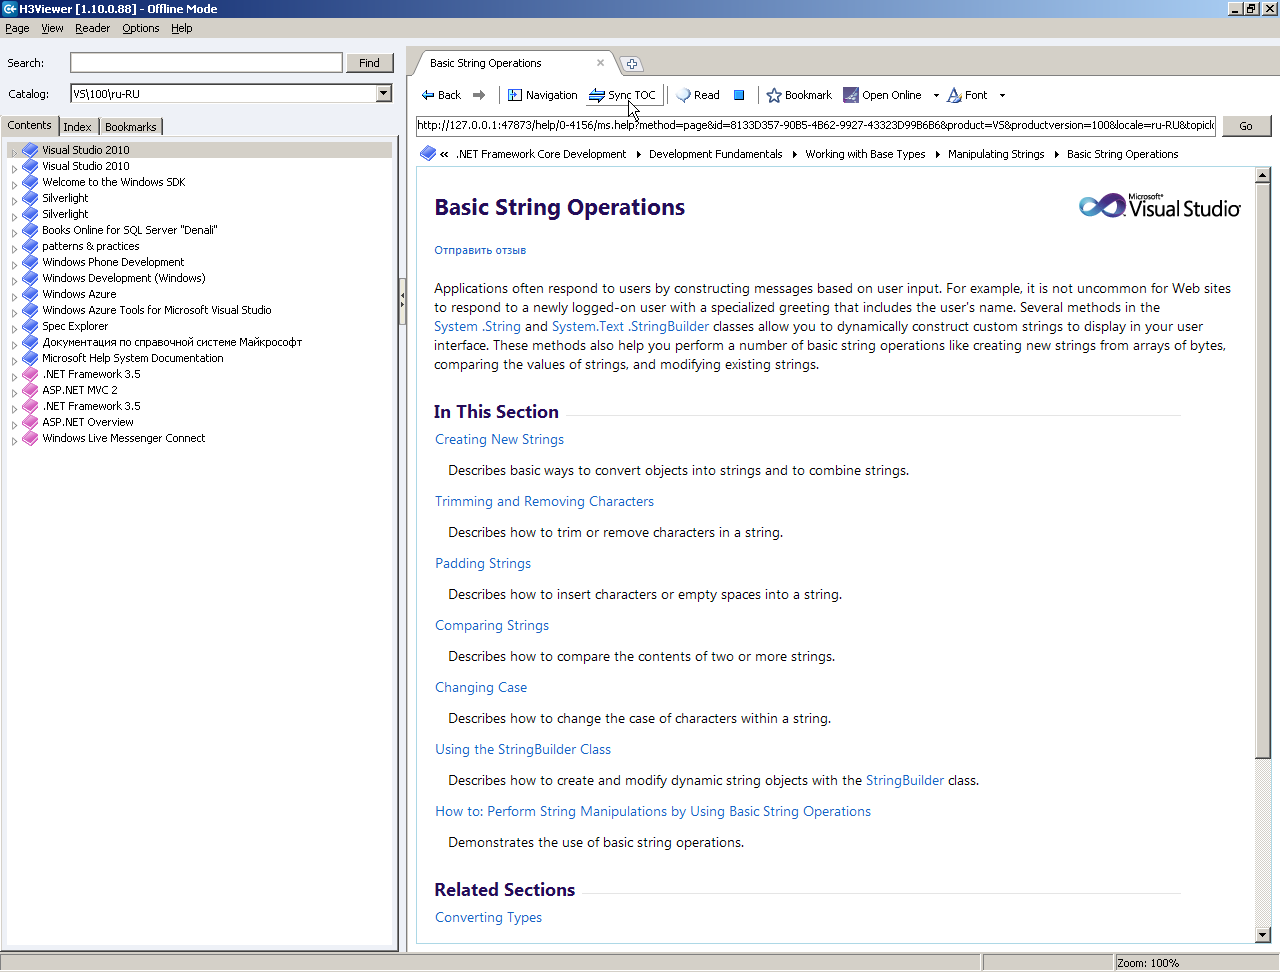Click Working with Base Types in the breadcrumb
1280x972 pixels.
(x=865, y=154)
